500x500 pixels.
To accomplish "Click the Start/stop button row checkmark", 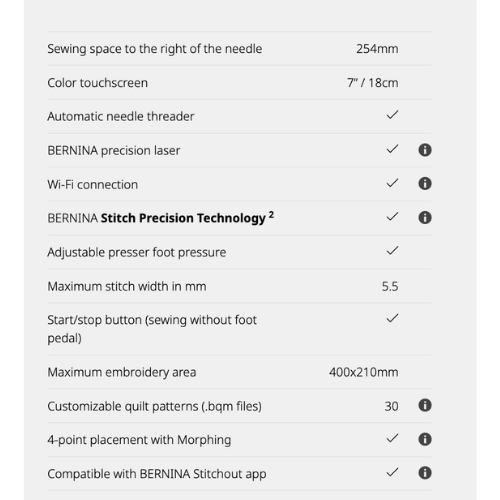I will (392, 318).
